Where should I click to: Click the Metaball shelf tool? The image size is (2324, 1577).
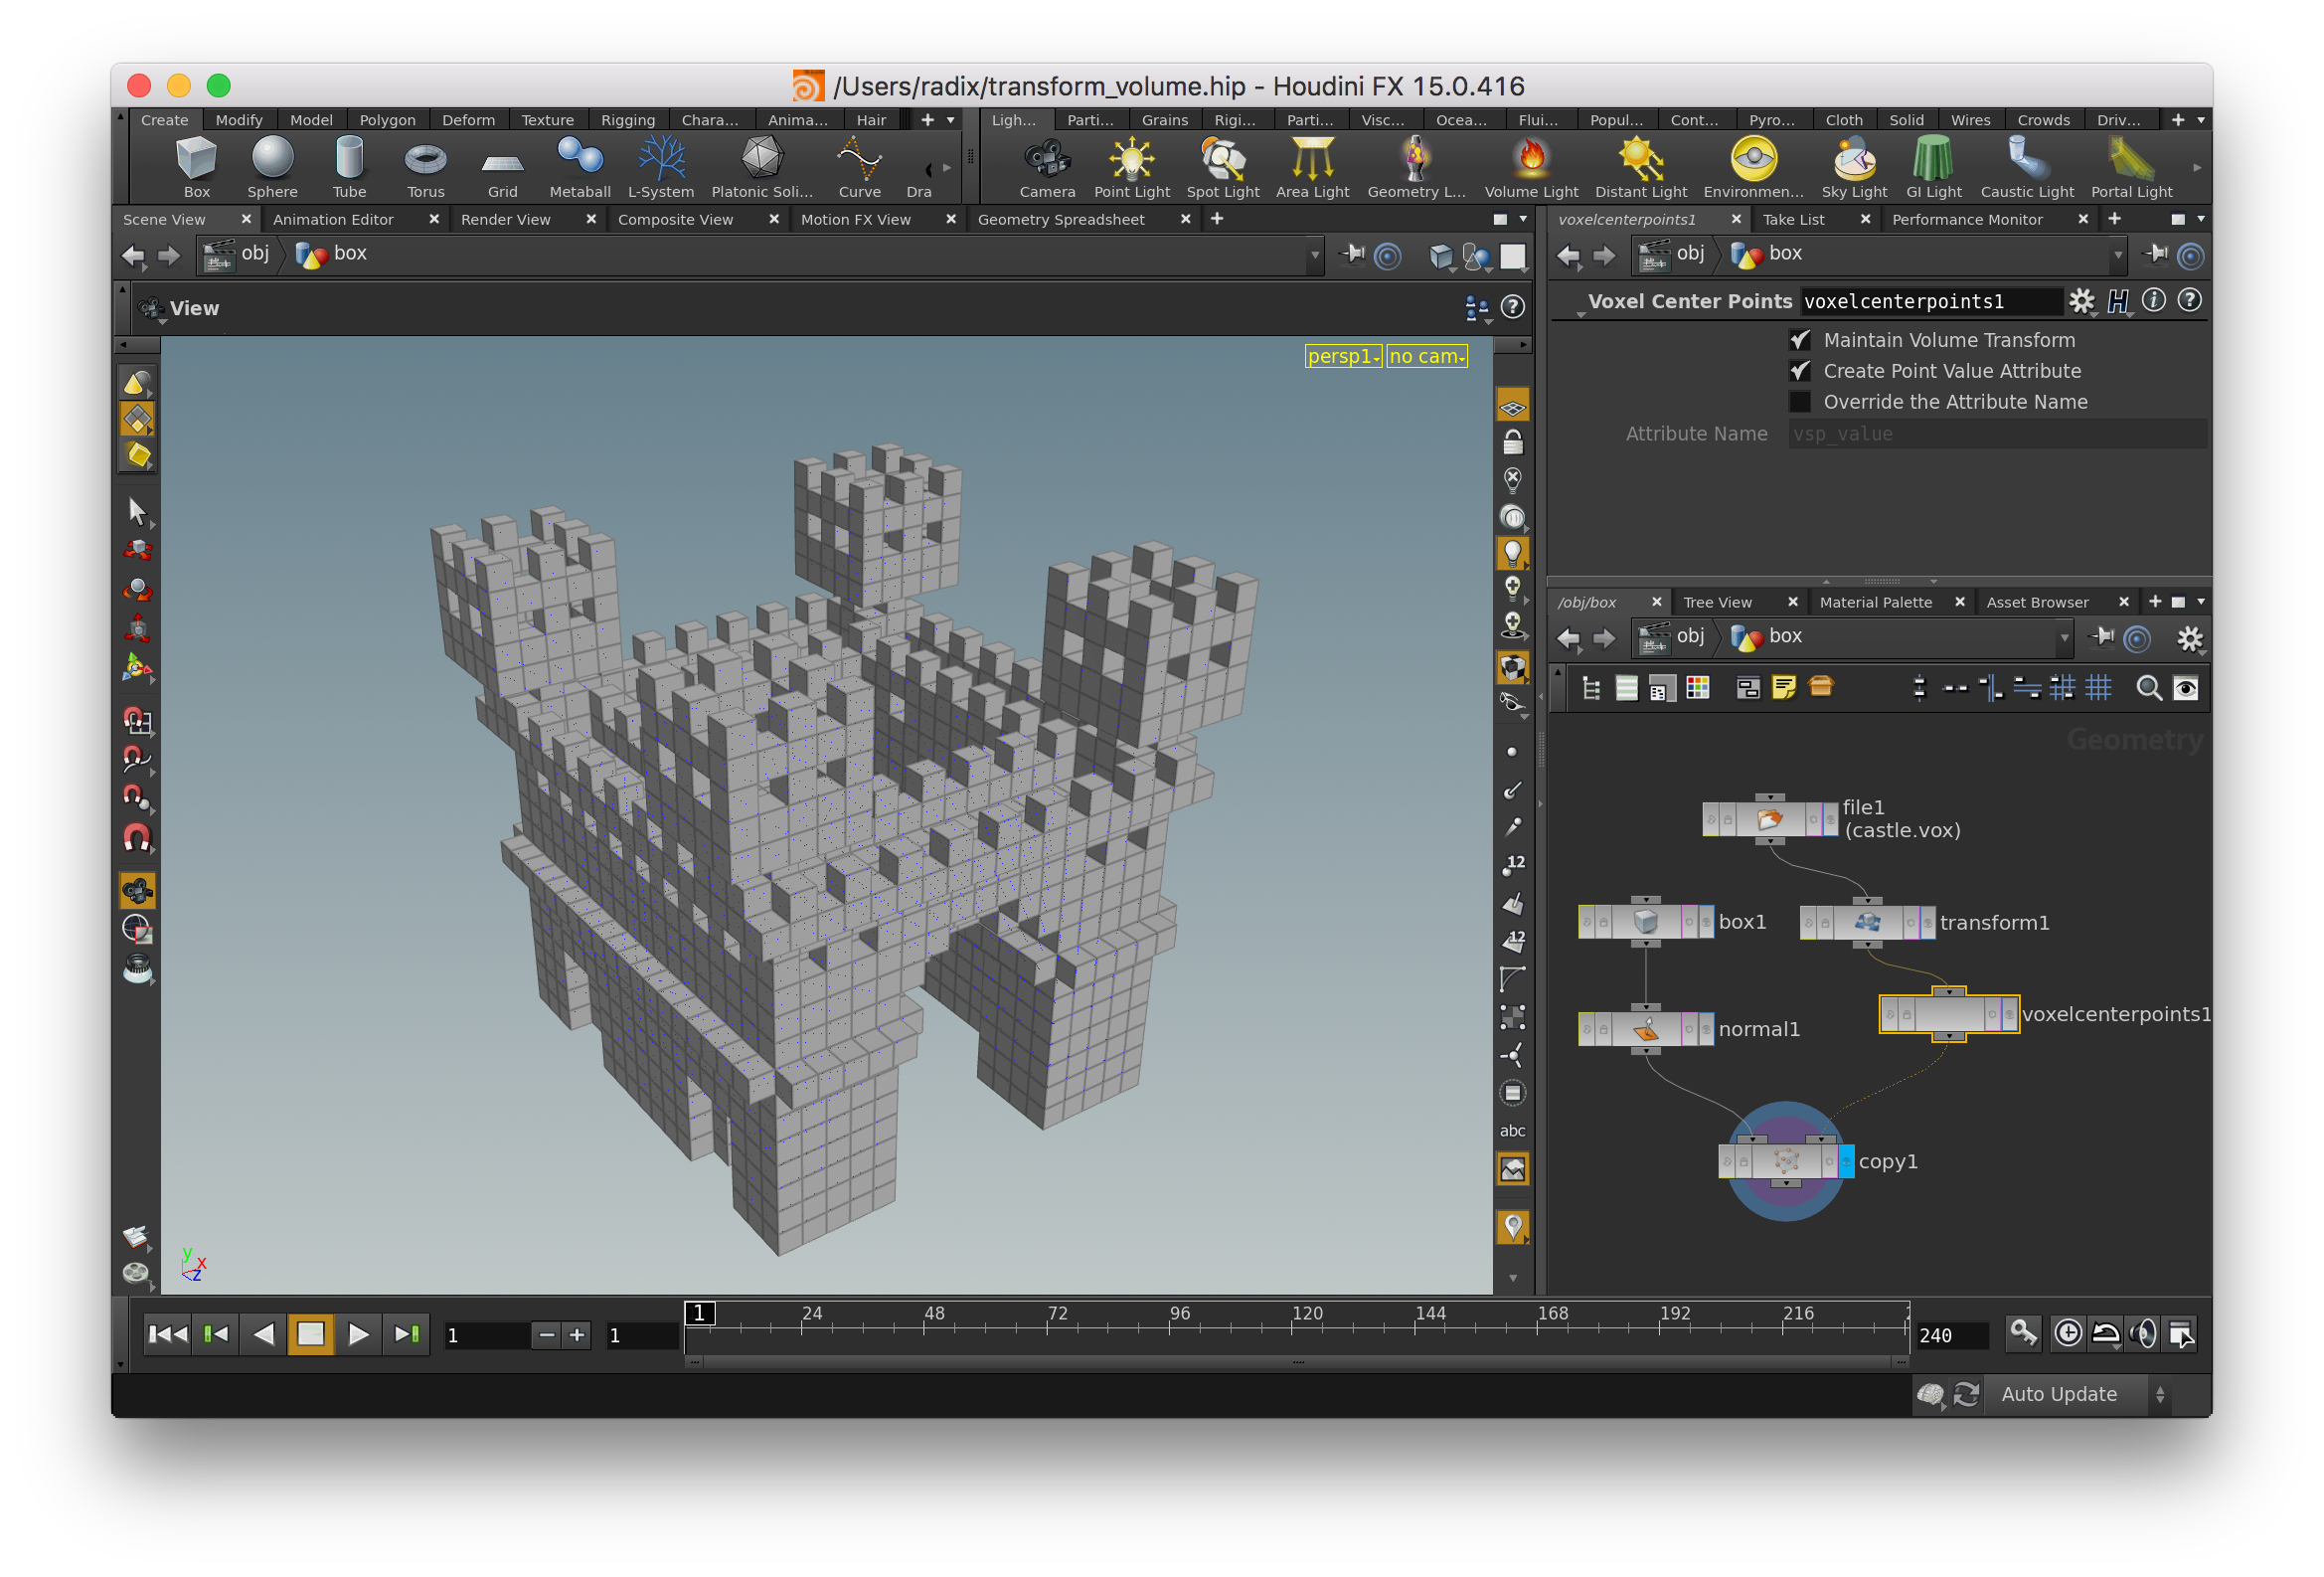579,167
